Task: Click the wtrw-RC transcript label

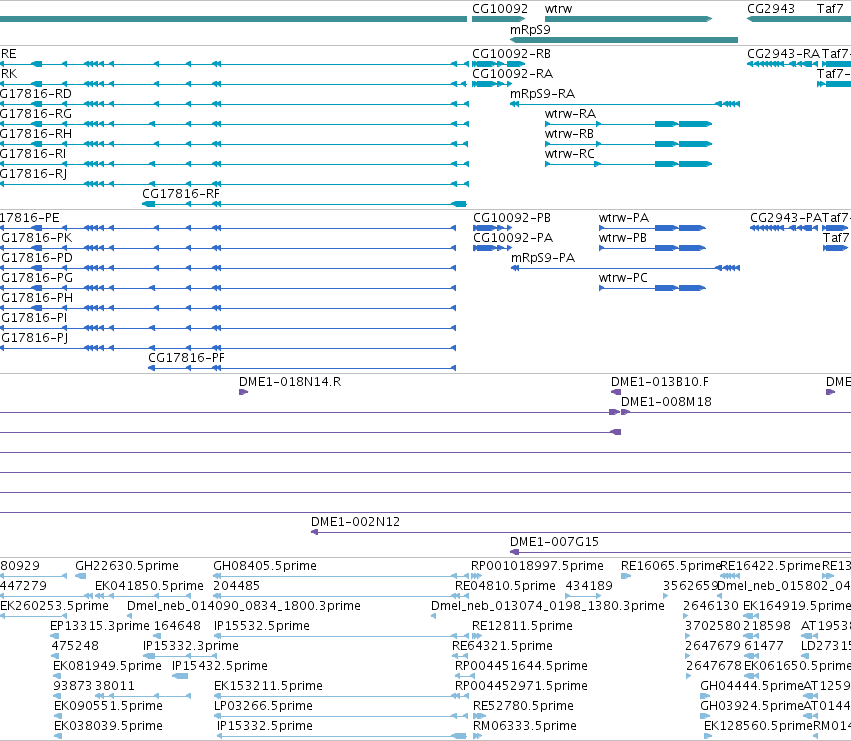Action: click(569, 154)
